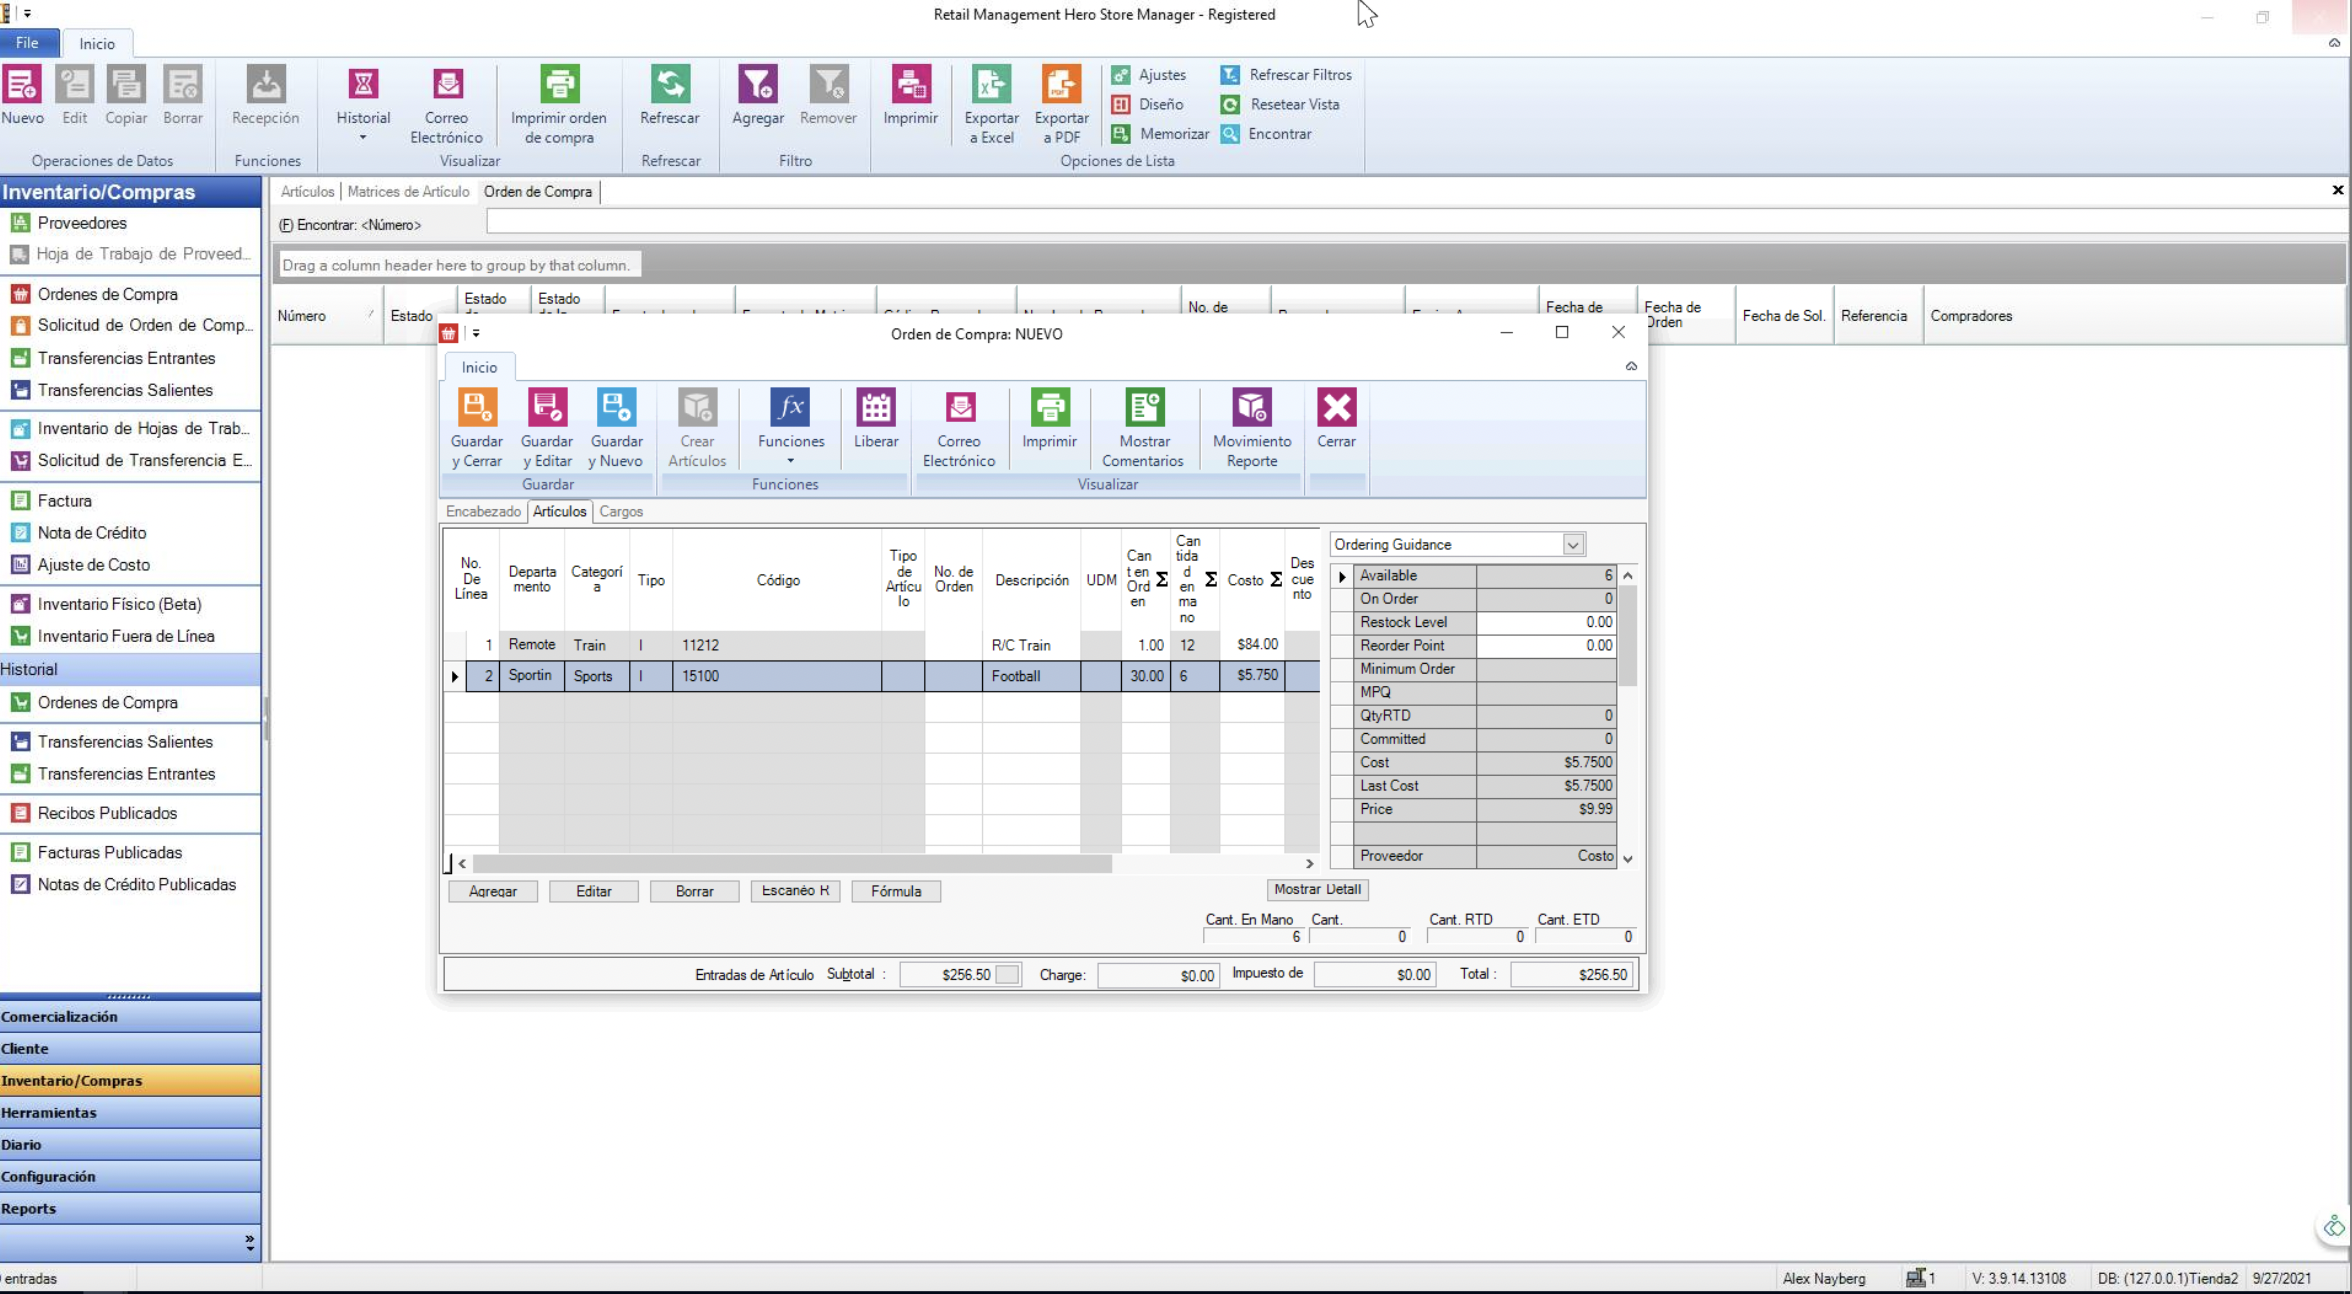Screen dimensions: 2352x1294
Task: Click Guardar y Nuevo icon
Action: point(615,408)
